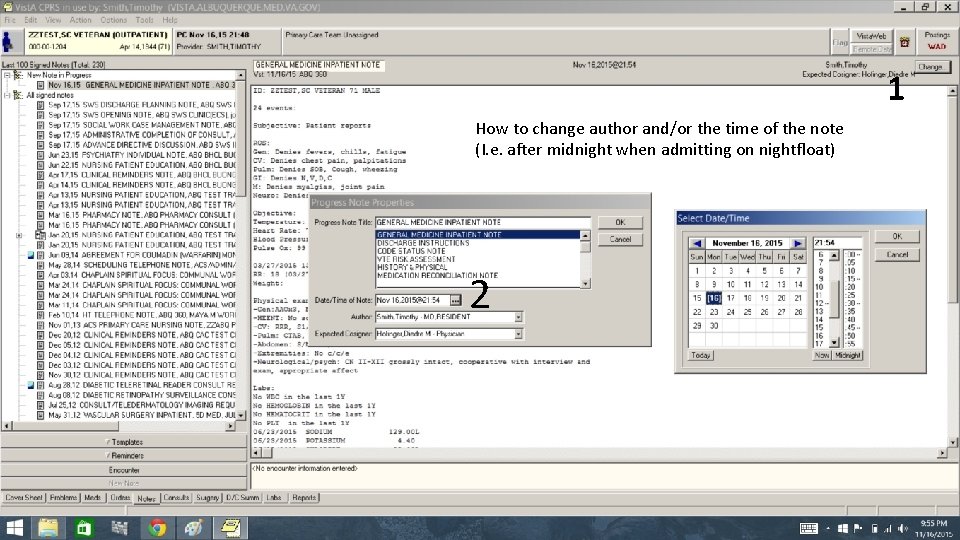Click the Date/Time of Note field
The image size is (960, 540).
[x=412, y=300]
